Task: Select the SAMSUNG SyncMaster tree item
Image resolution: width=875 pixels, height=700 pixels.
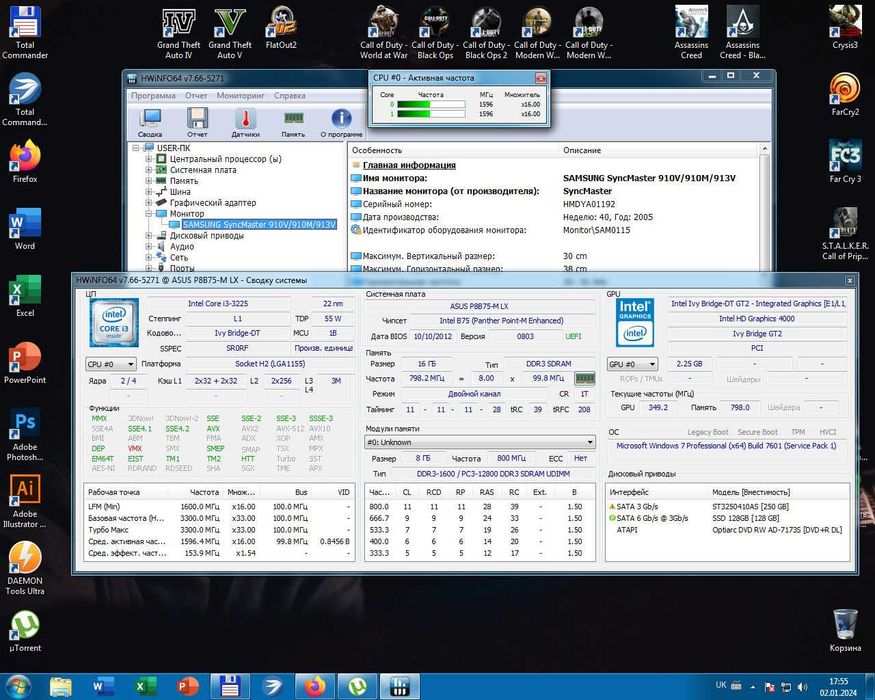Action: pos(259,224)
